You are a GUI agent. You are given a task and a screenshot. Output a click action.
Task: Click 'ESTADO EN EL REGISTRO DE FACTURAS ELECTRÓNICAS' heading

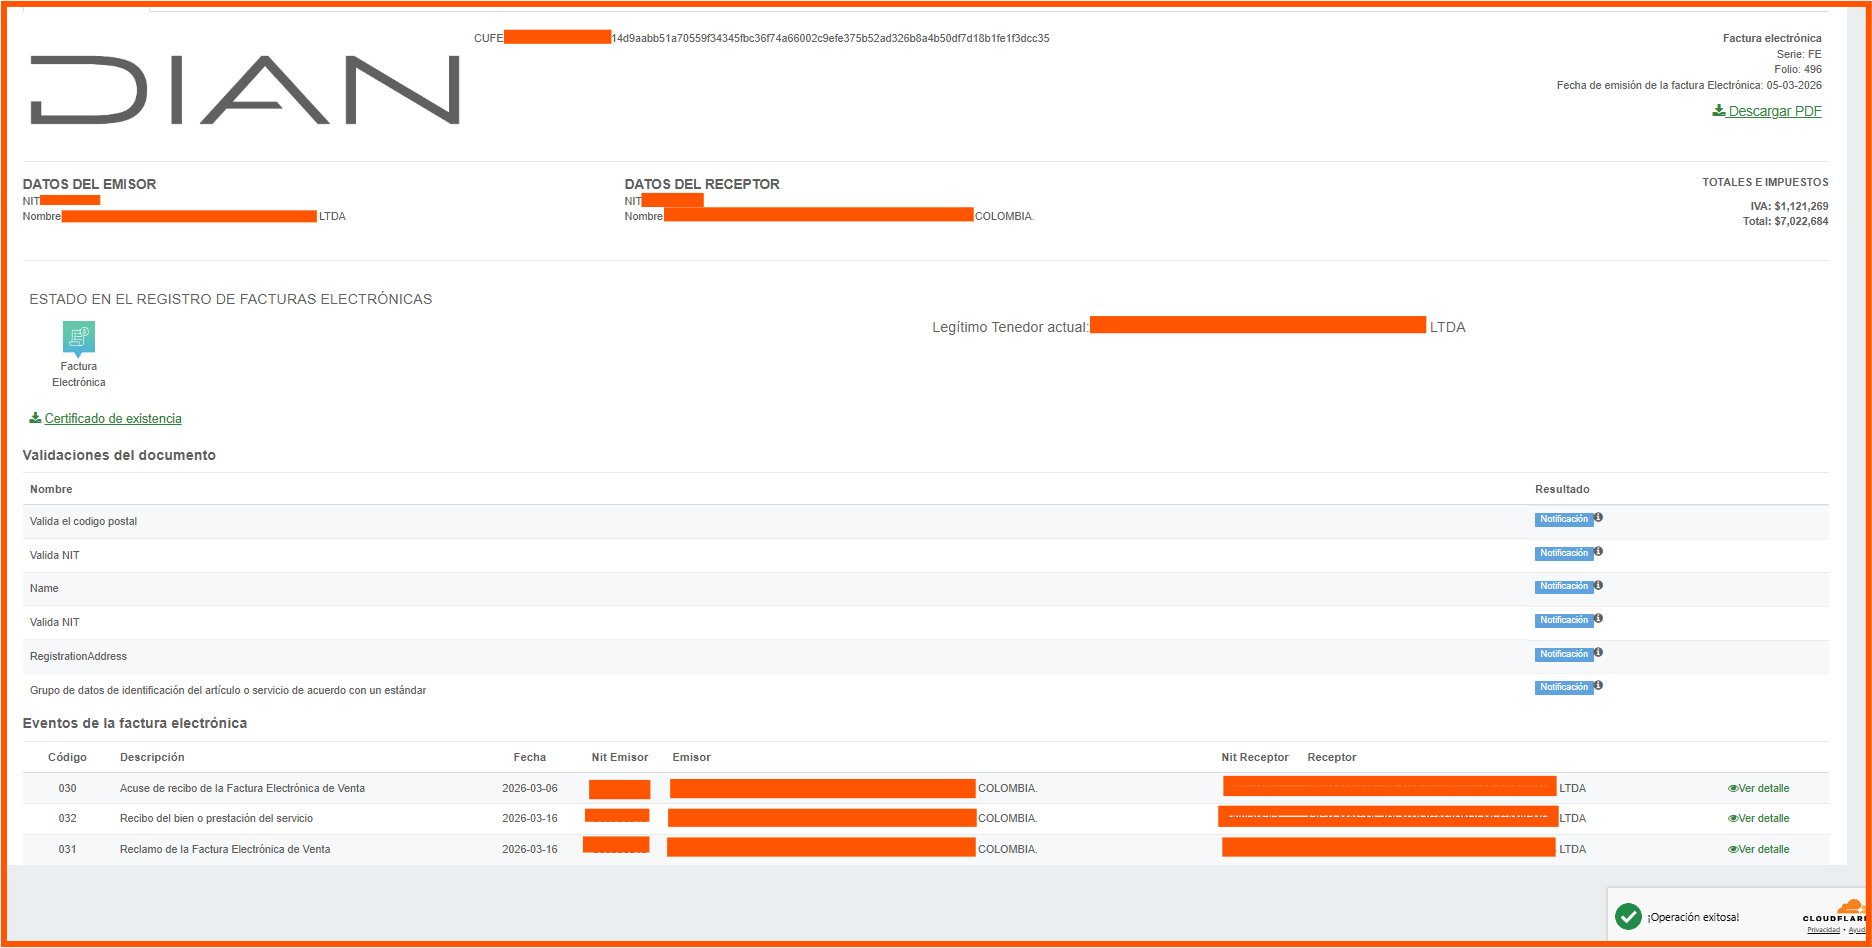pyautogui.click(x=231, y=299)
